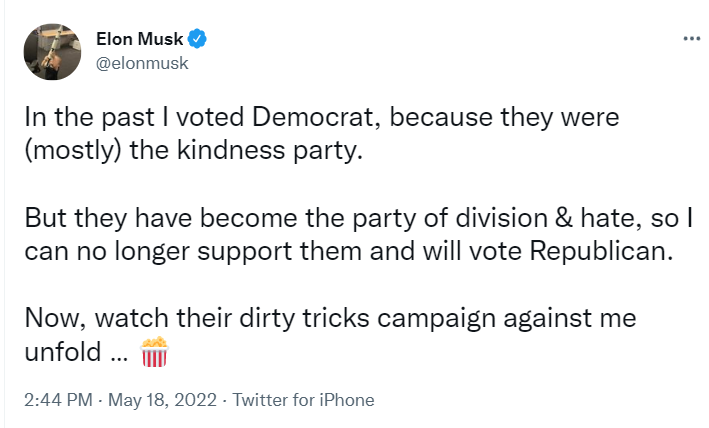Click the 2:44 PM timestamp
Image resolution: width=709 pixels, height=428 pixels.
(x=58, y=400)
